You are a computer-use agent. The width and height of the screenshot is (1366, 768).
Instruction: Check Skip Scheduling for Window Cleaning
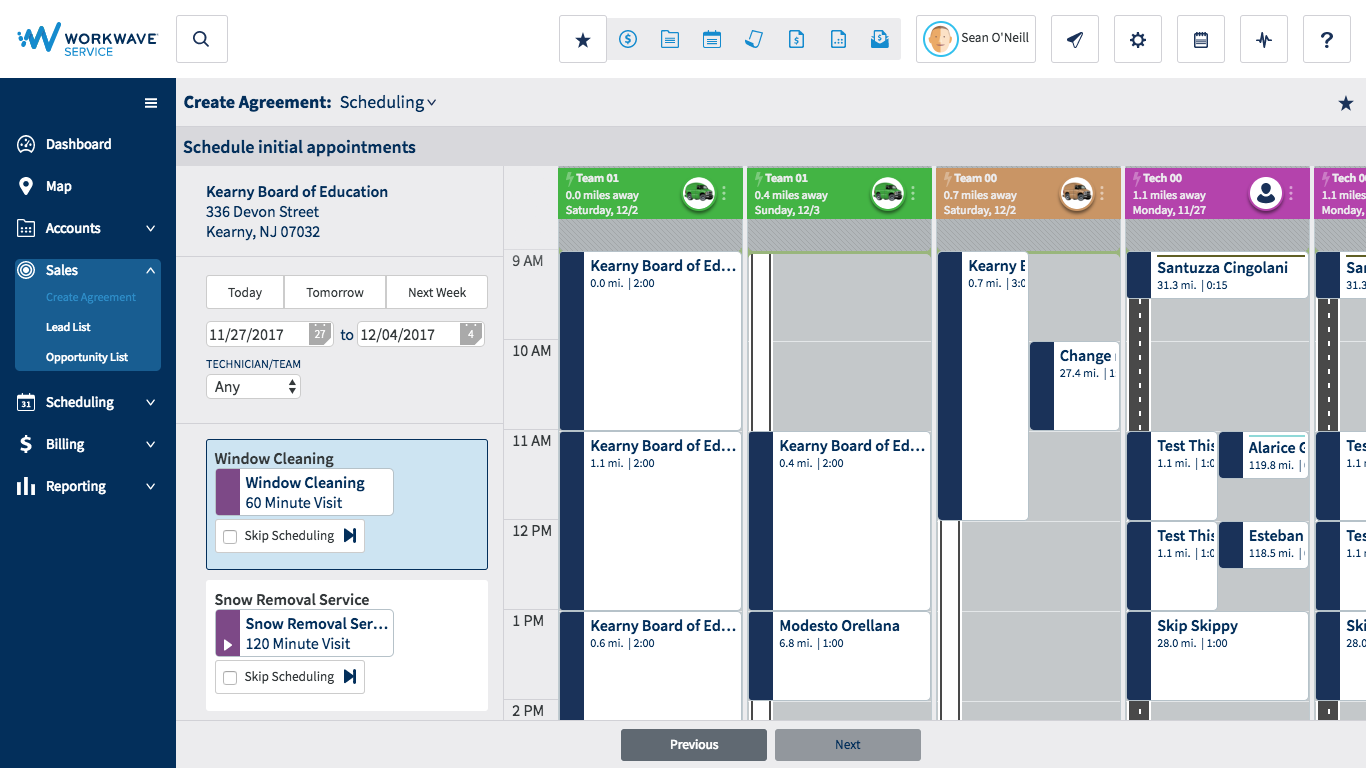coord(230,537)
